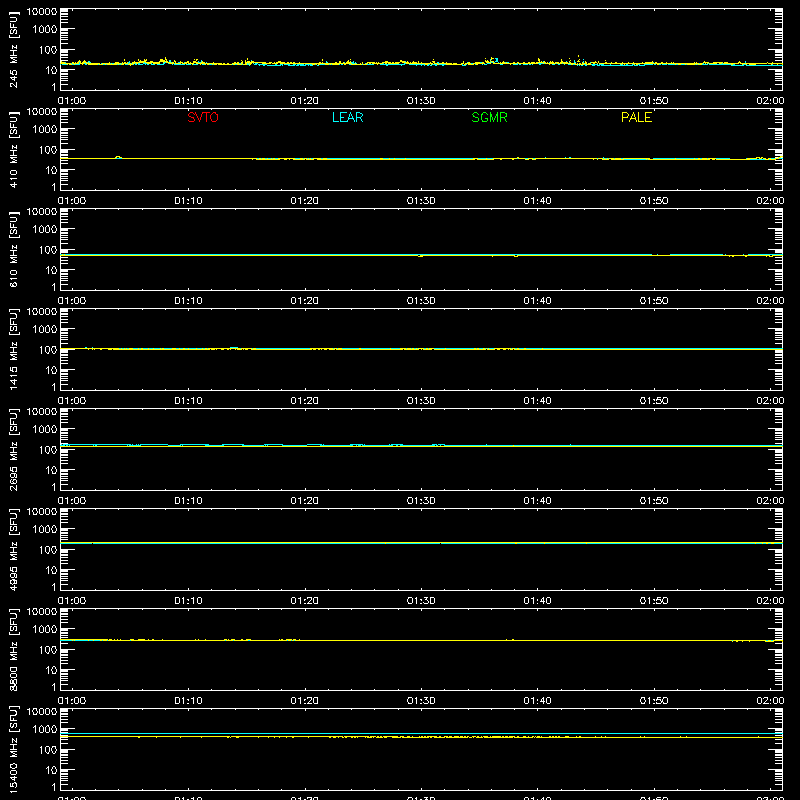The image size is (800, 800).
Task: Click 01:30 time label of 245 MHz plot
Action: (x=421, y=101)
